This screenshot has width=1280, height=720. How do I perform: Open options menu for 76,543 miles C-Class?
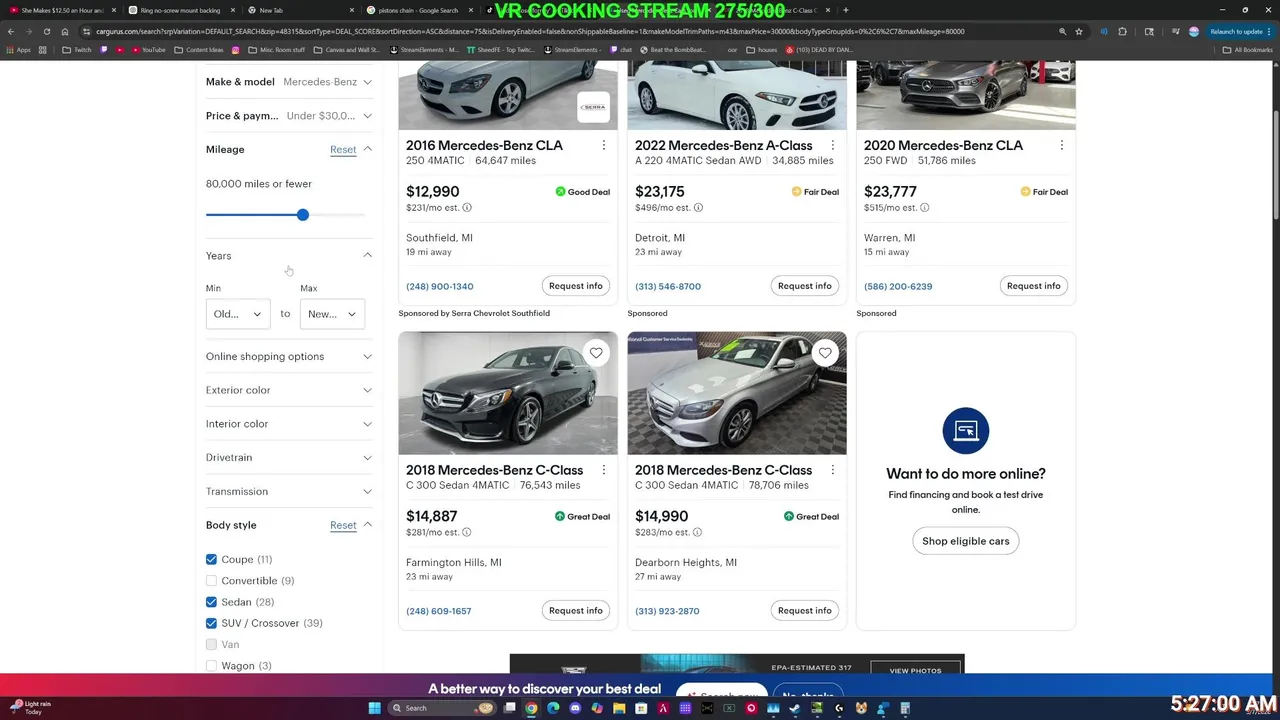604,470
